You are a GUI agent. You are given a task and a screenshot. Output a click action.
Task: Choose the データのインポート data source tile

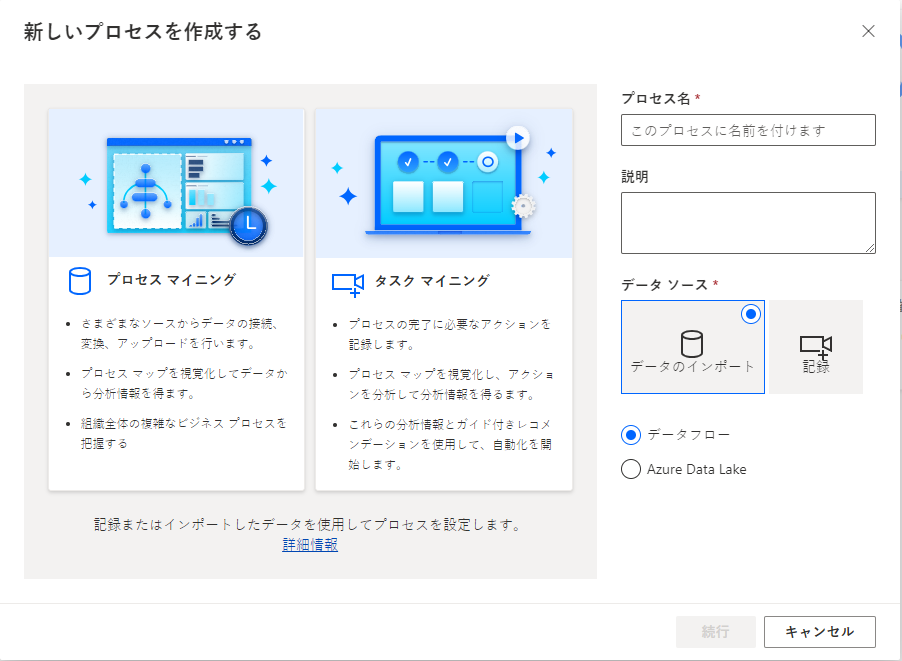point(693,347)
